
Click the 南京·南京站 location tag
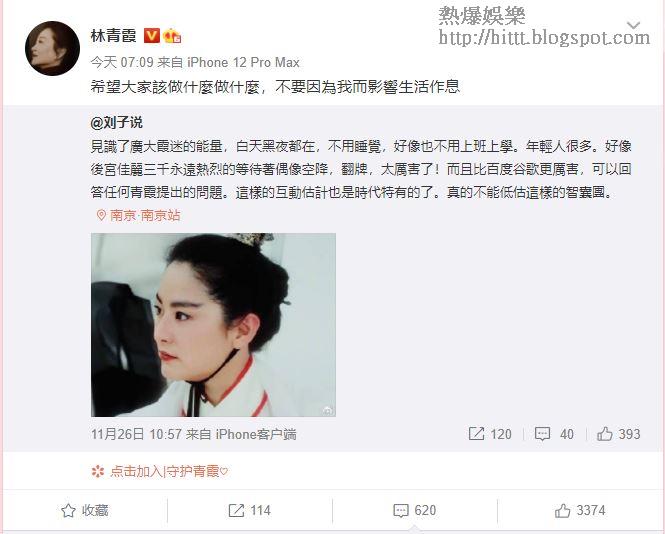click(x=139, y=215)
